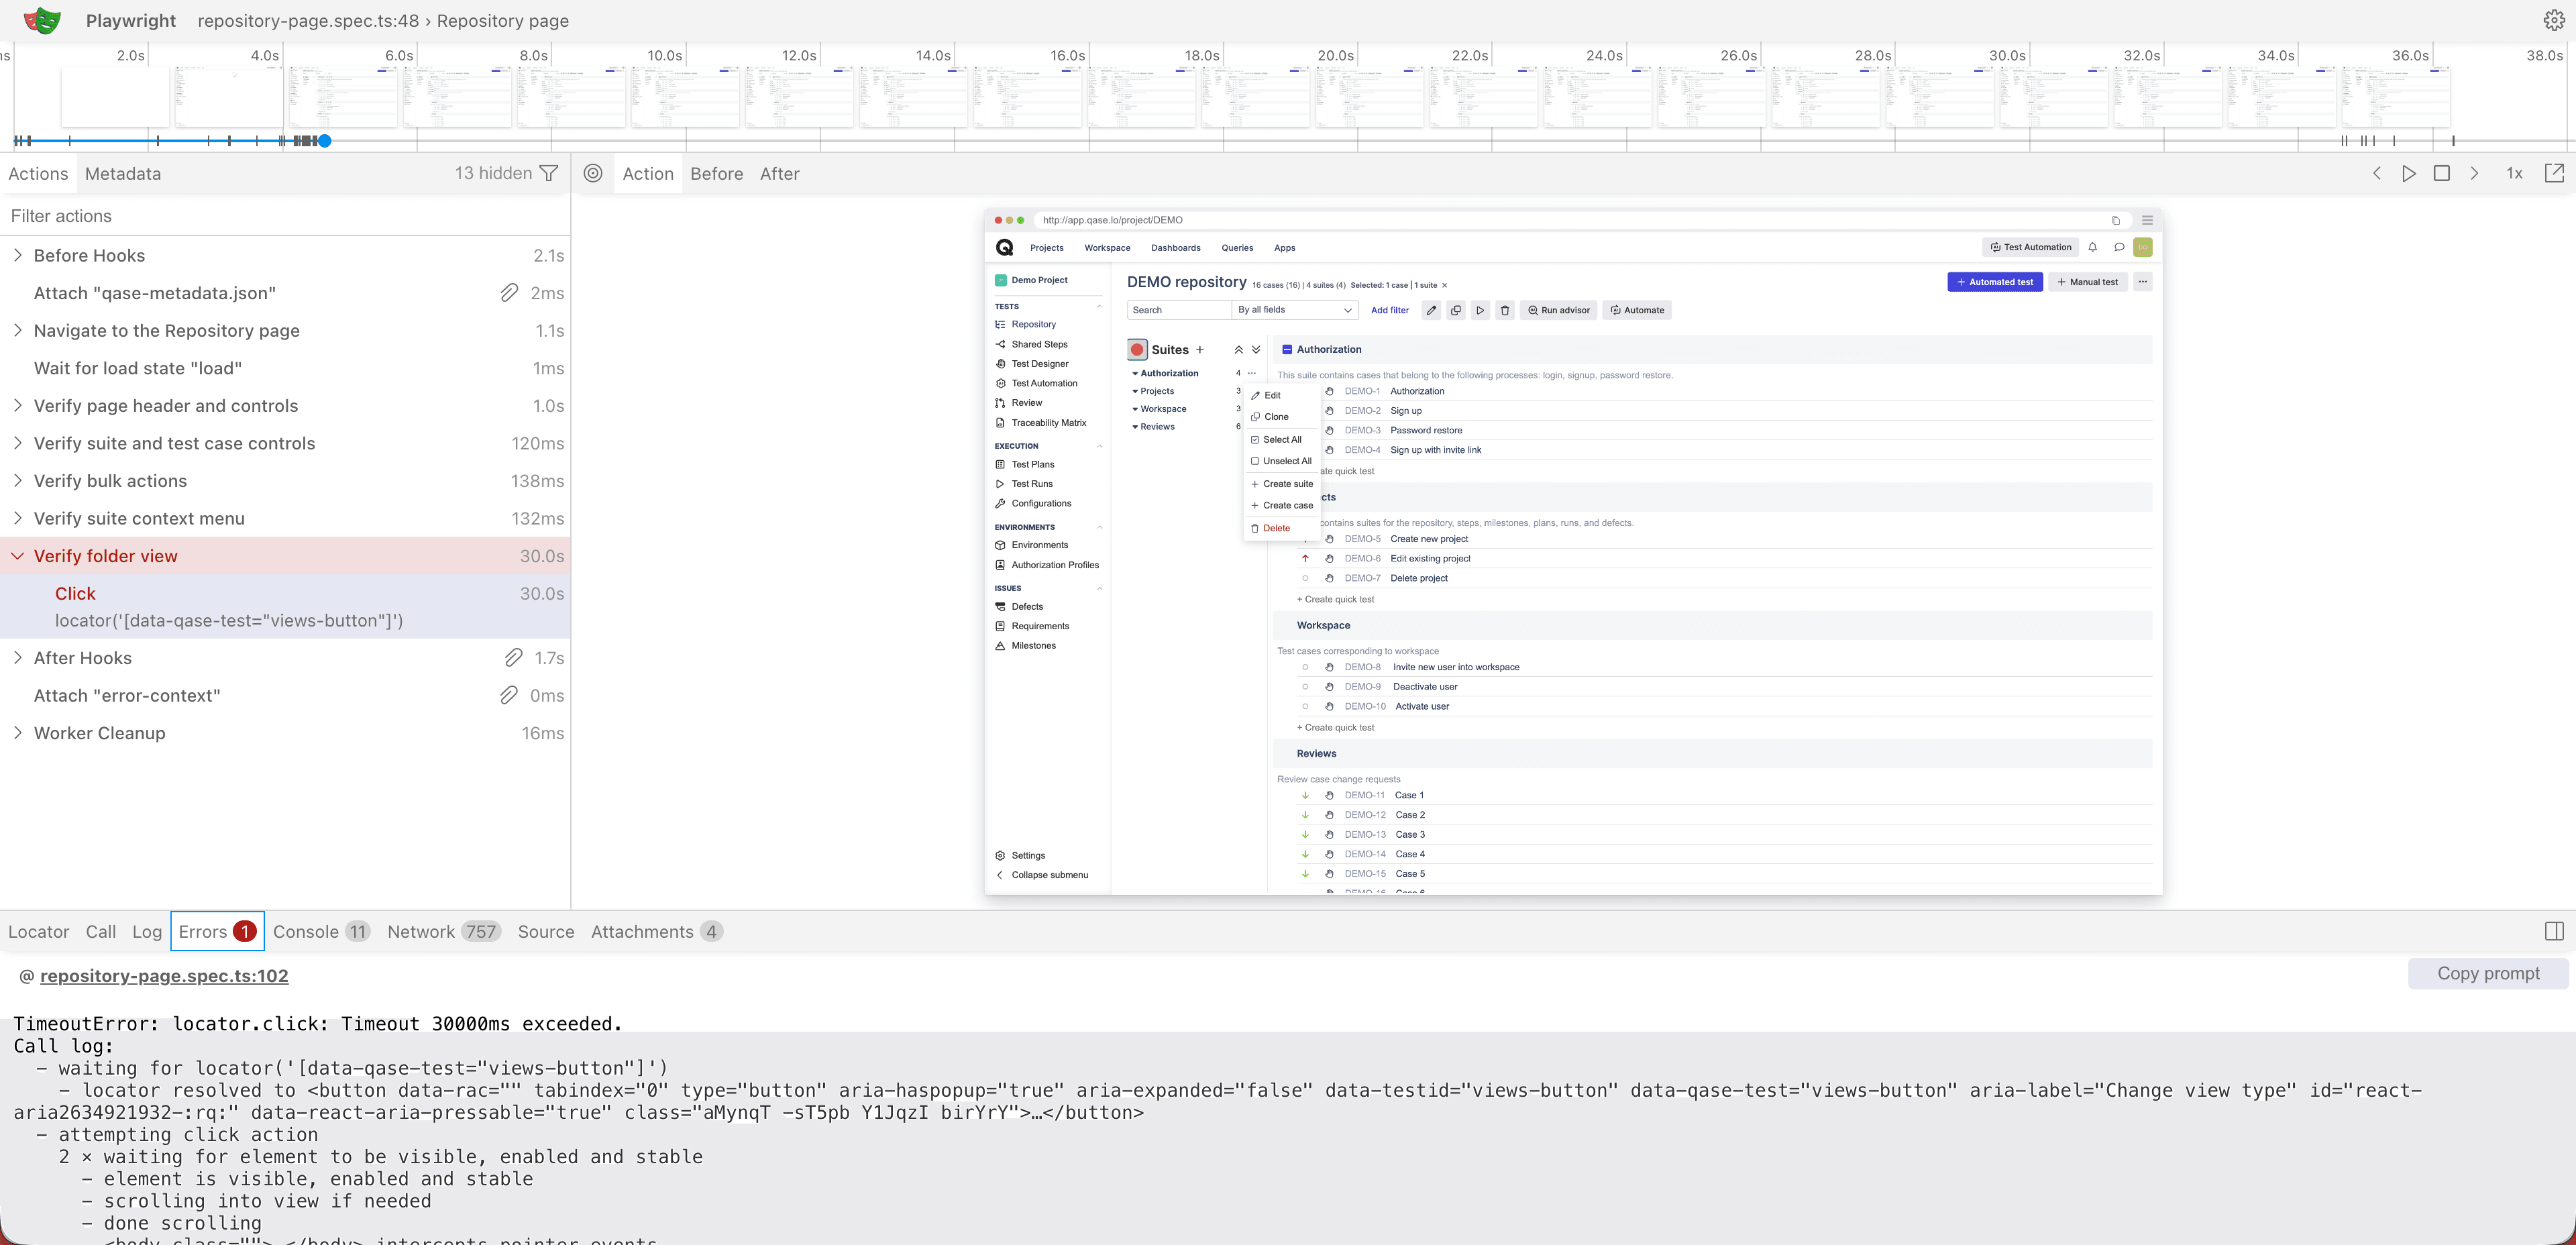Open three-dot menu beside Manual test
The width and height of the screenshot is (2576, 1245).
coord(2143,282)
